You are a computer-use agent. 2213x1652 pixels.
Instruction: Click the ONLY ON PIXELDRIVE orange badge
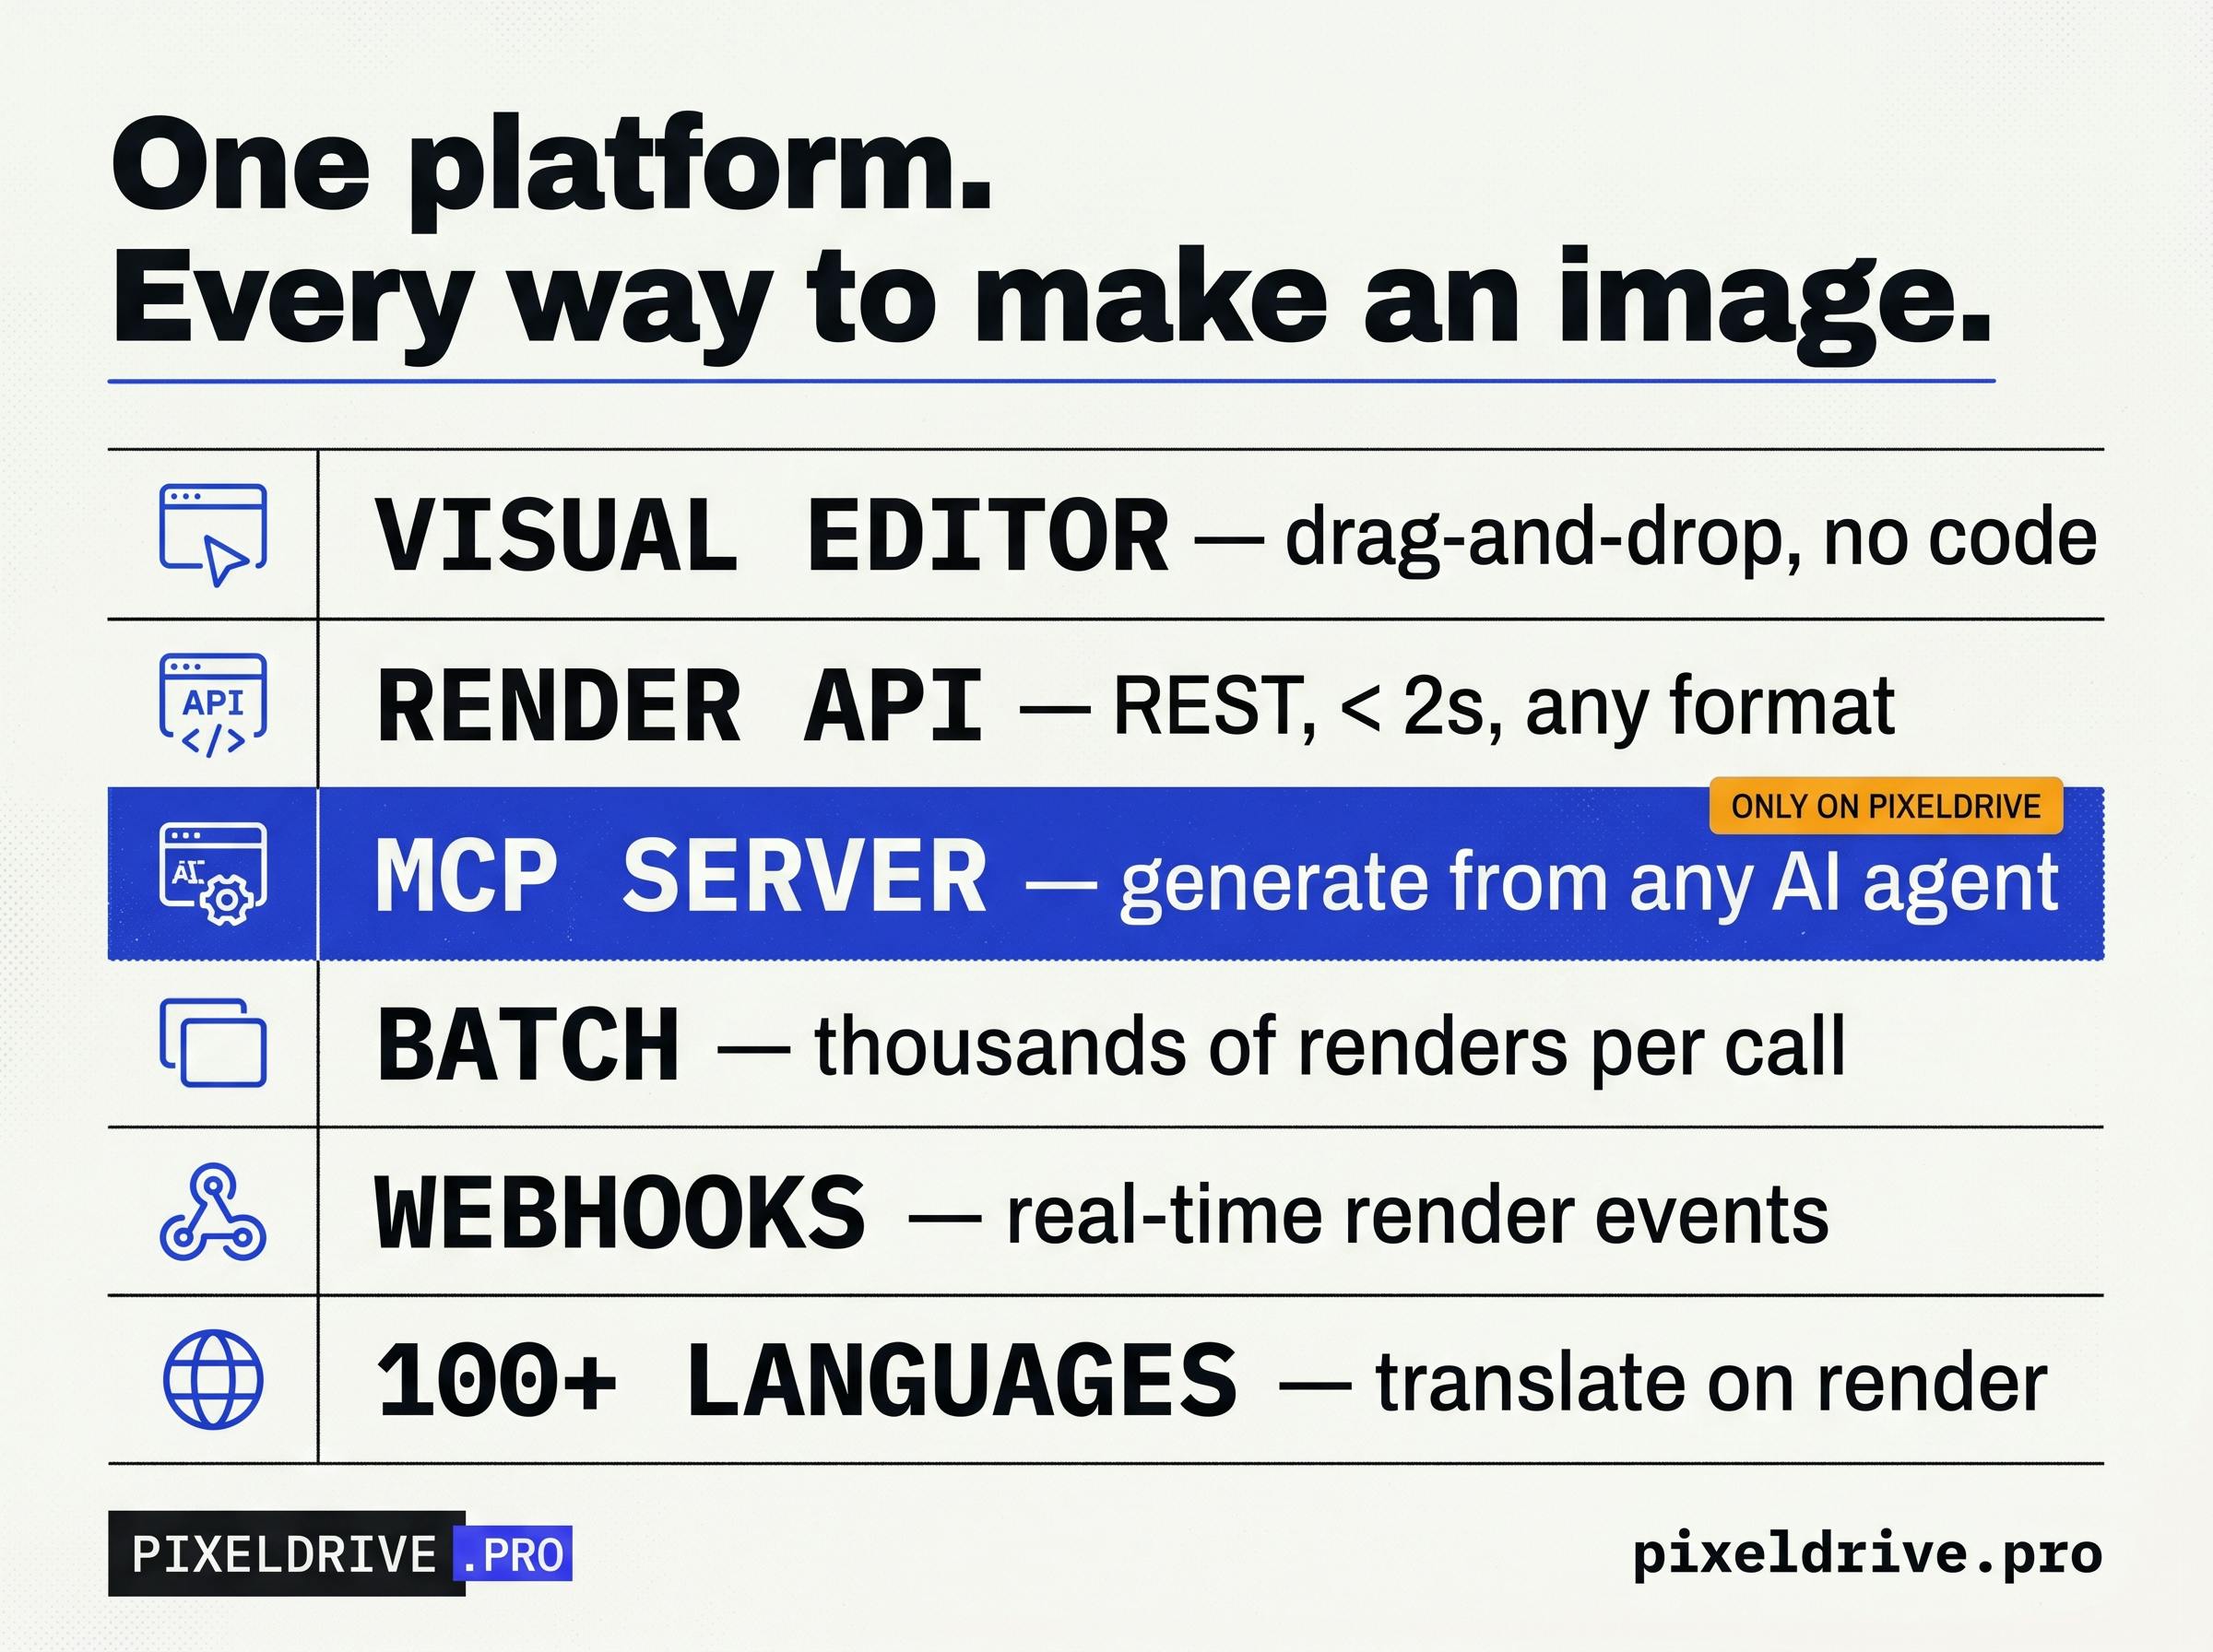tap(1886, 806)
